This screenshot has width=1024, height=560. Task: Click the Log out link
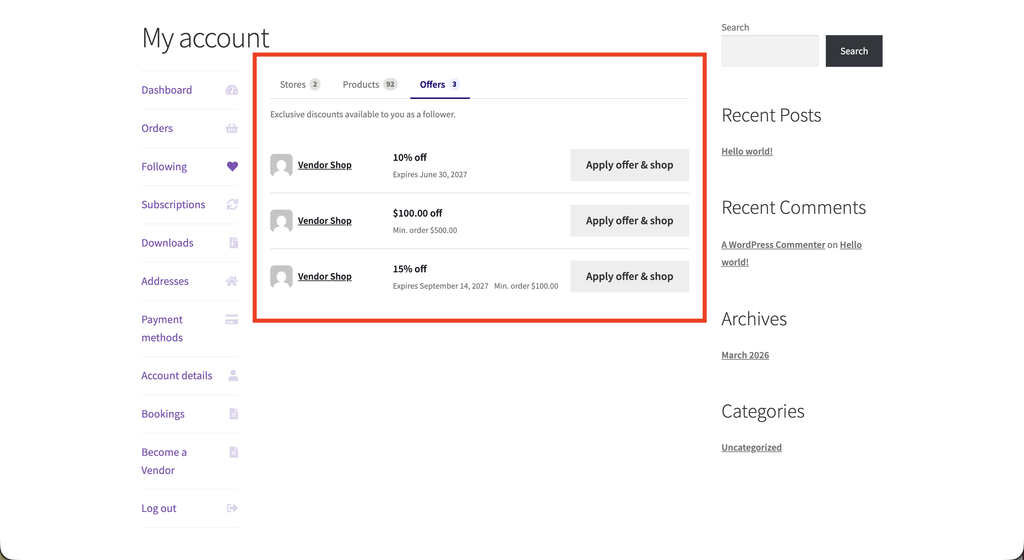[x=159, y=508]
